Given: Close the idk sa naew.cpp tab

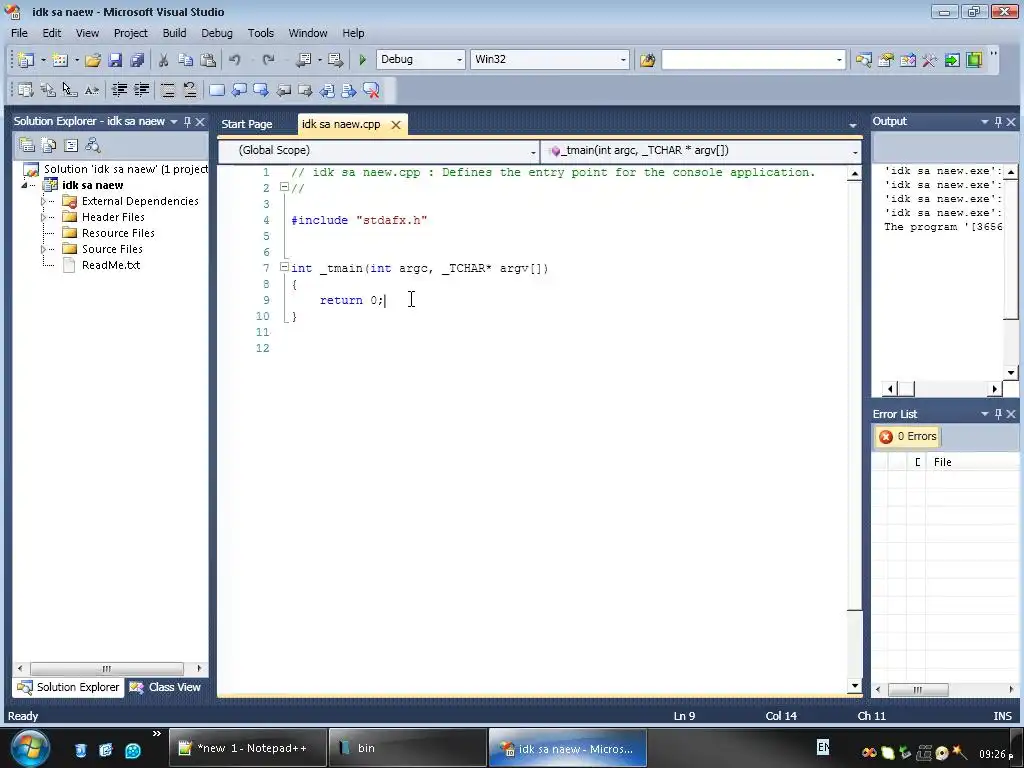Looking at the screenshot, I should click(396, 124).
